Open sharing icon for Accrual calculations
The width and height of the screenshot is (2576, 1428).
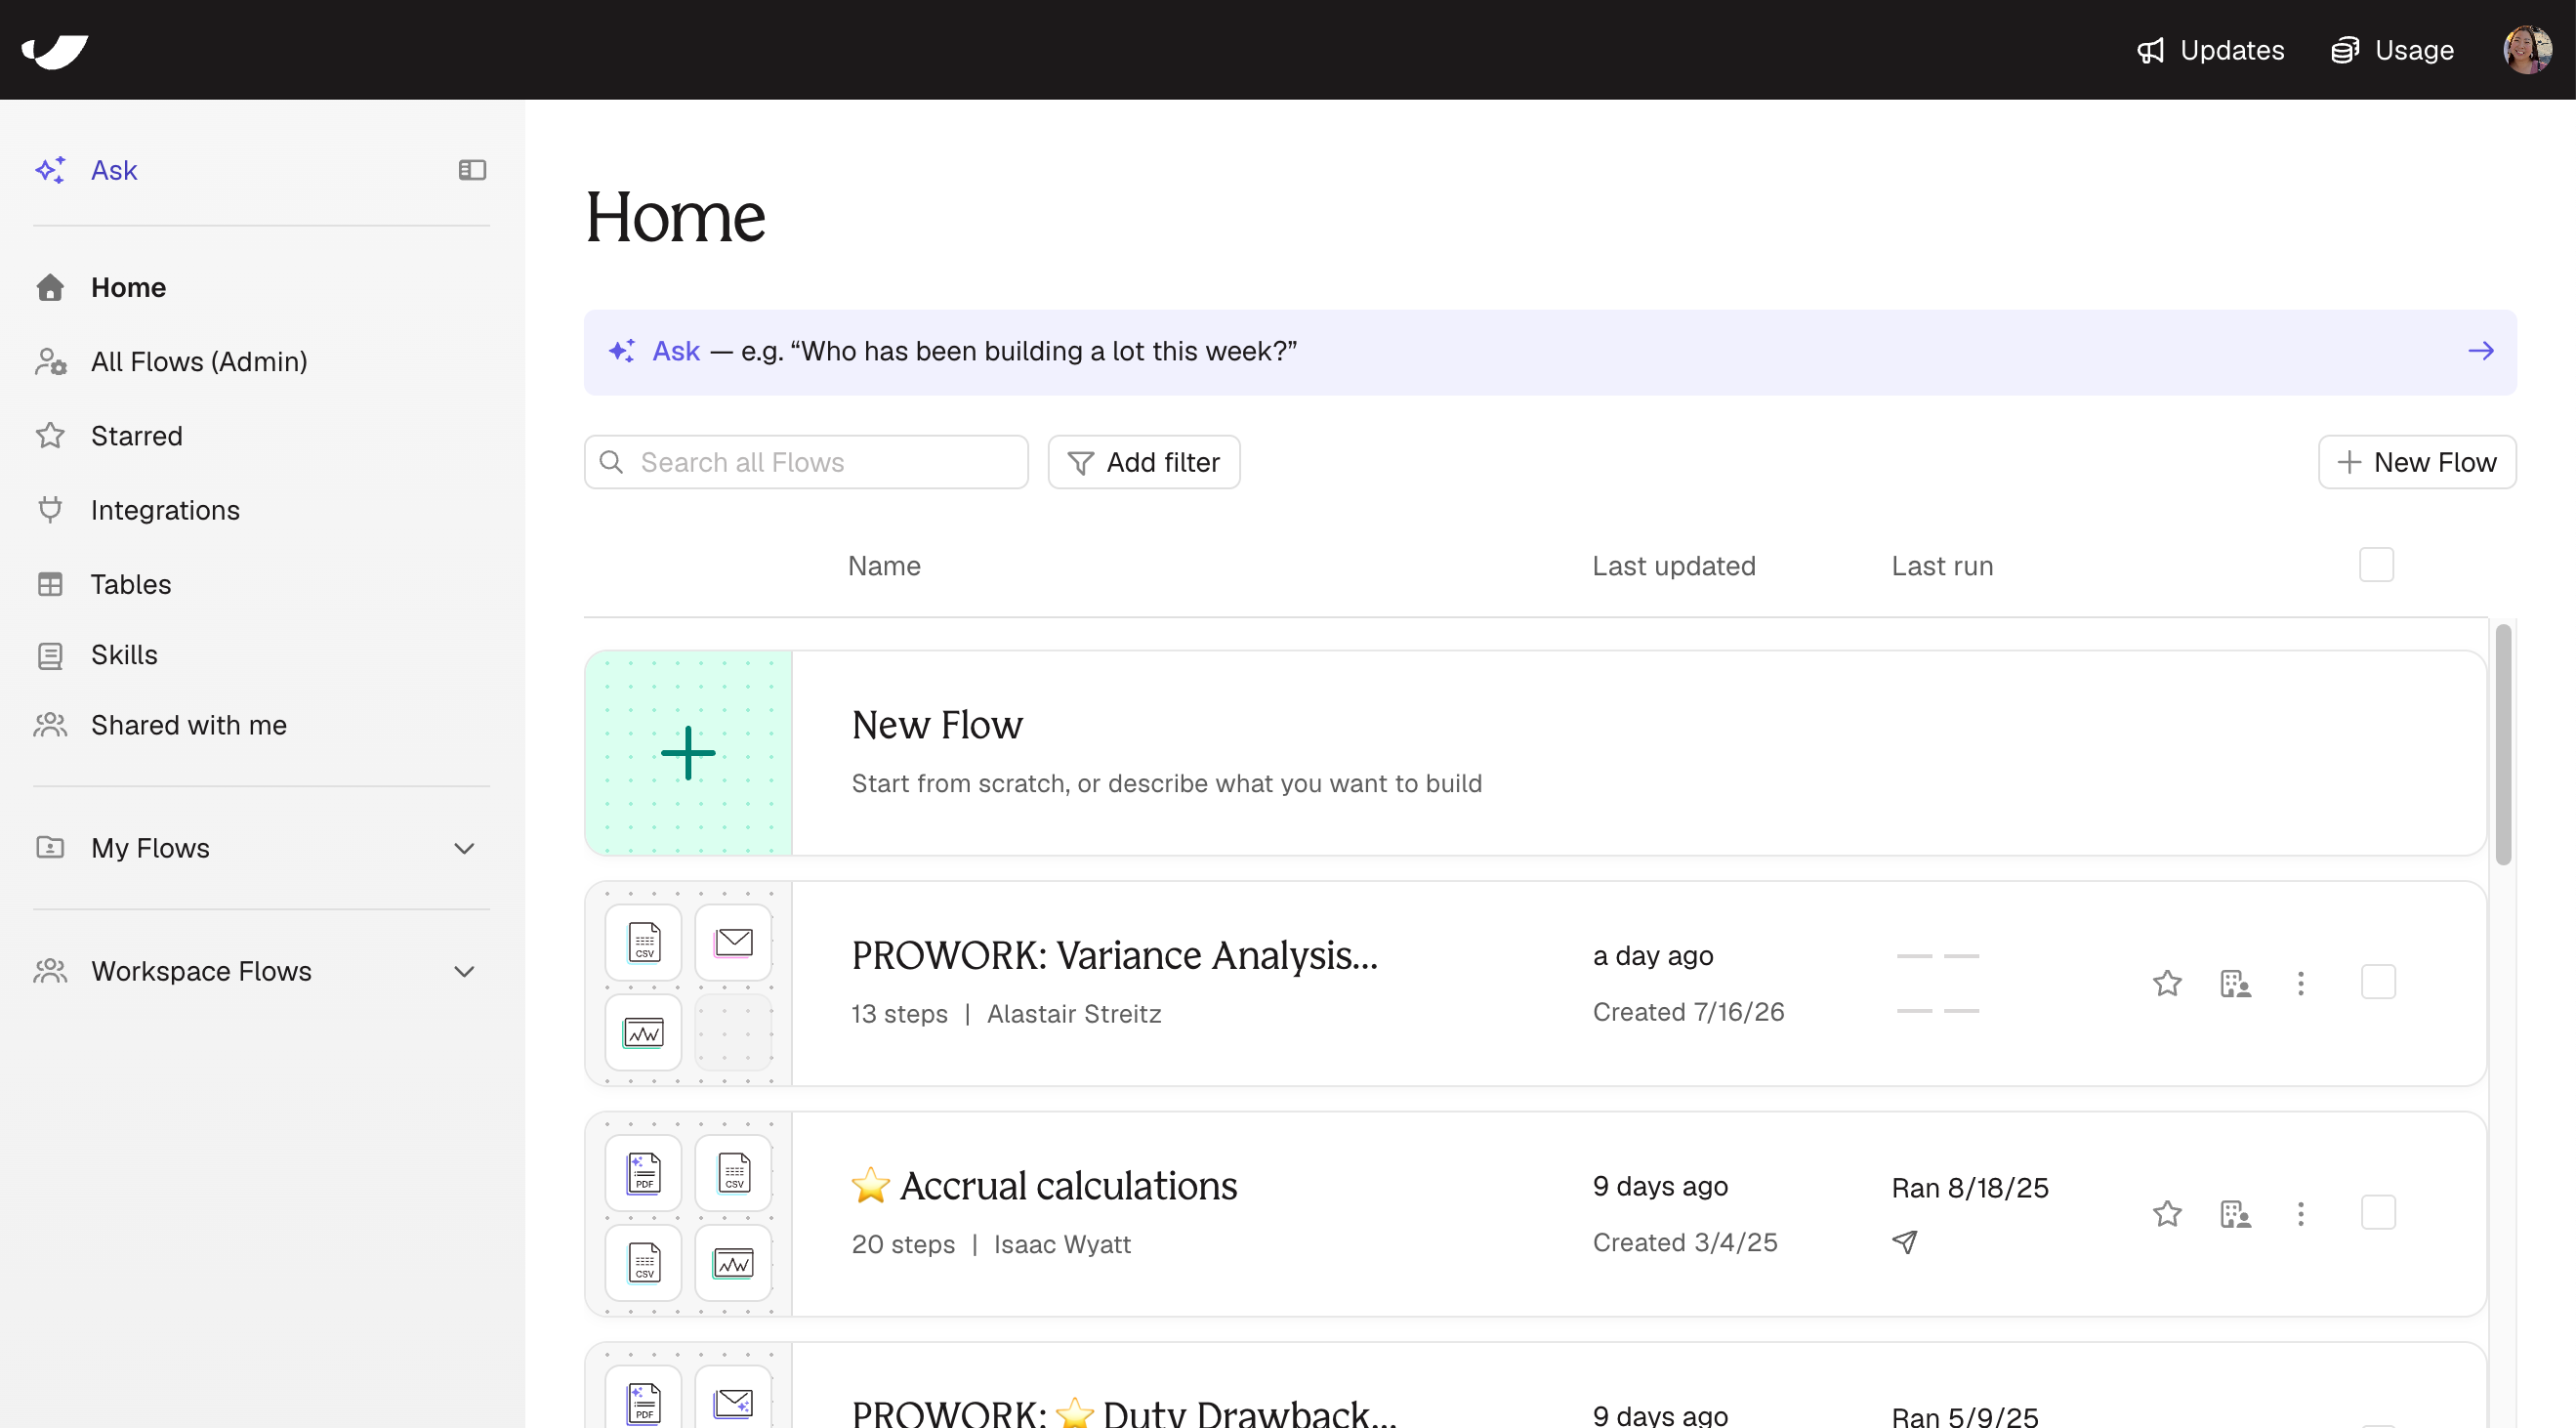(x=2235, y=1214)
